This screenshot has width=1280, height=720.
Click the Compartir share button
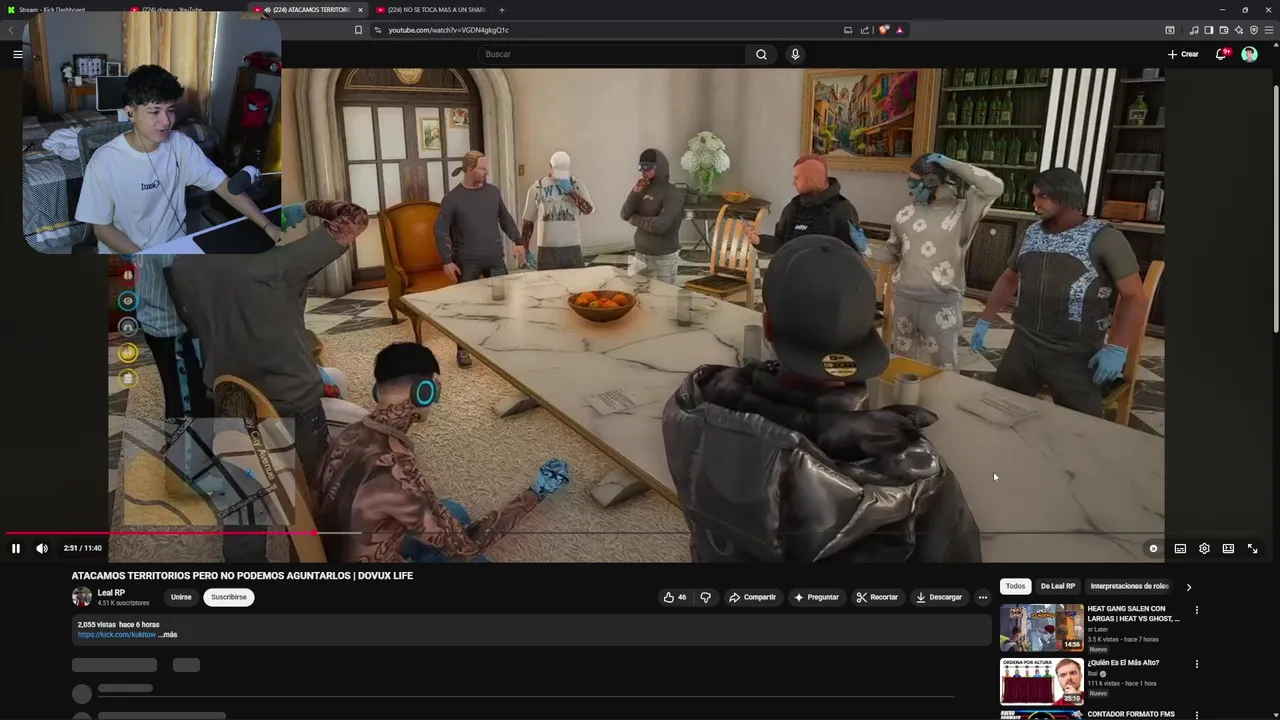(752, 597)
